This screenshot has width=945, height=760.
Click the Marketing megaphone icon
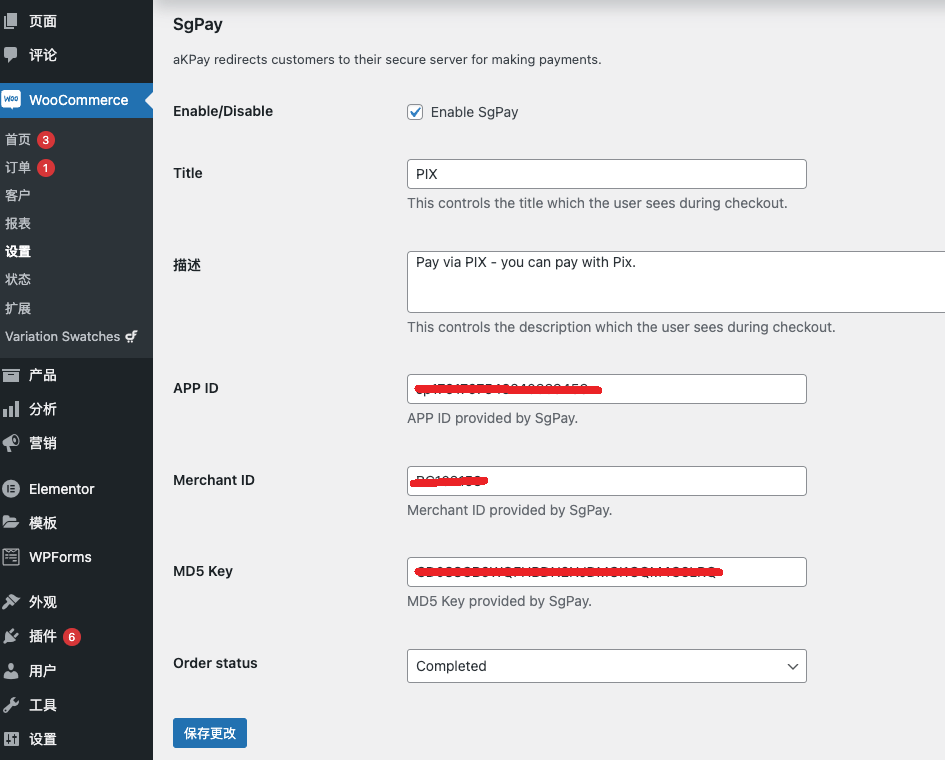click(x=11, y=443)
